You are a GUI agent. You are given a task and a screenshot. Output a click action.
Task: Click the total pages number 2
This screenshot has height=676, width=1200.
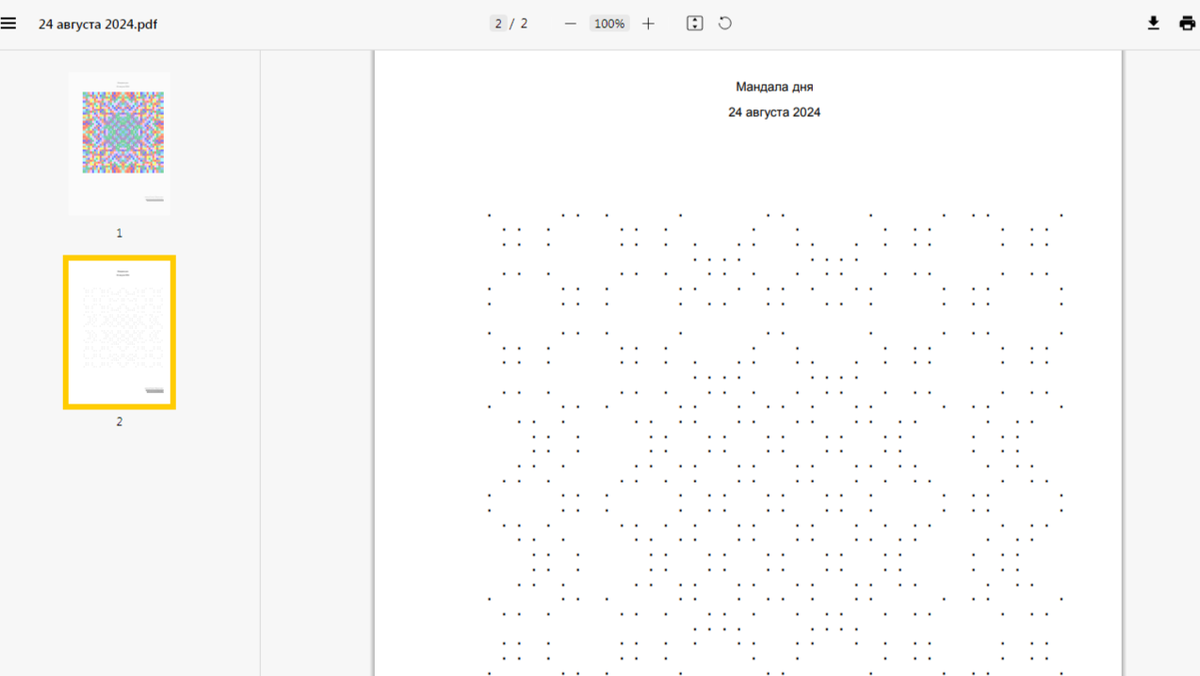pyautogui.click(x=524, y=24)
